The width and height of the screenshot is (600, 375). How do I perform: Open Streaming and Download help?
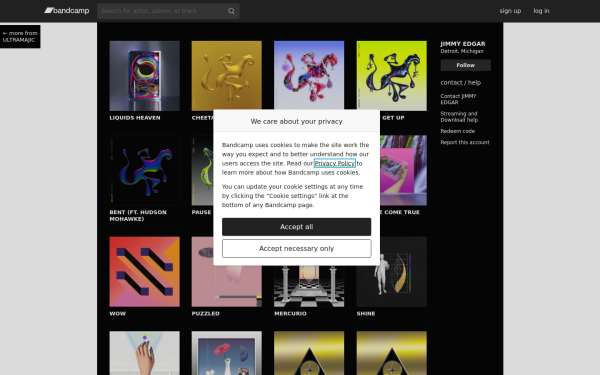(459, 117)
